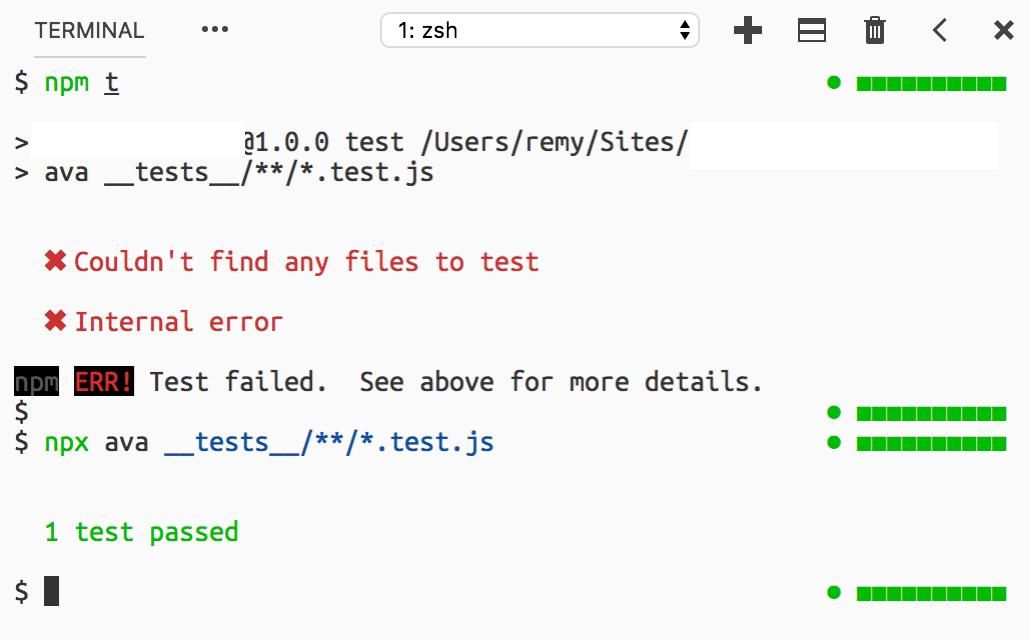The width and height of the screenshot is (1030, 640).
Task: Click the split terminal icon
Action: click(811, 31)
